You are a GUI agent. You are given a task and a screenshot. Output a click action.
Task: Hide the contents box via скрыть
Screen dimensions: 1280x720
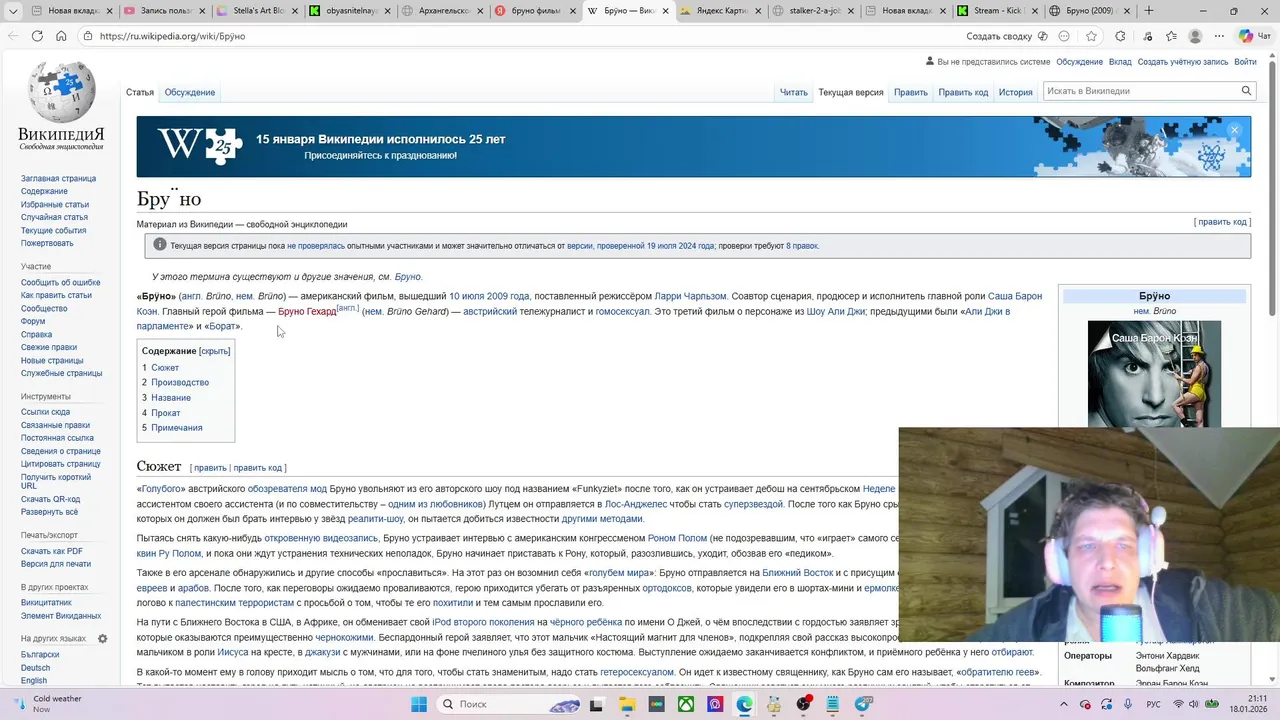(215, 351)
